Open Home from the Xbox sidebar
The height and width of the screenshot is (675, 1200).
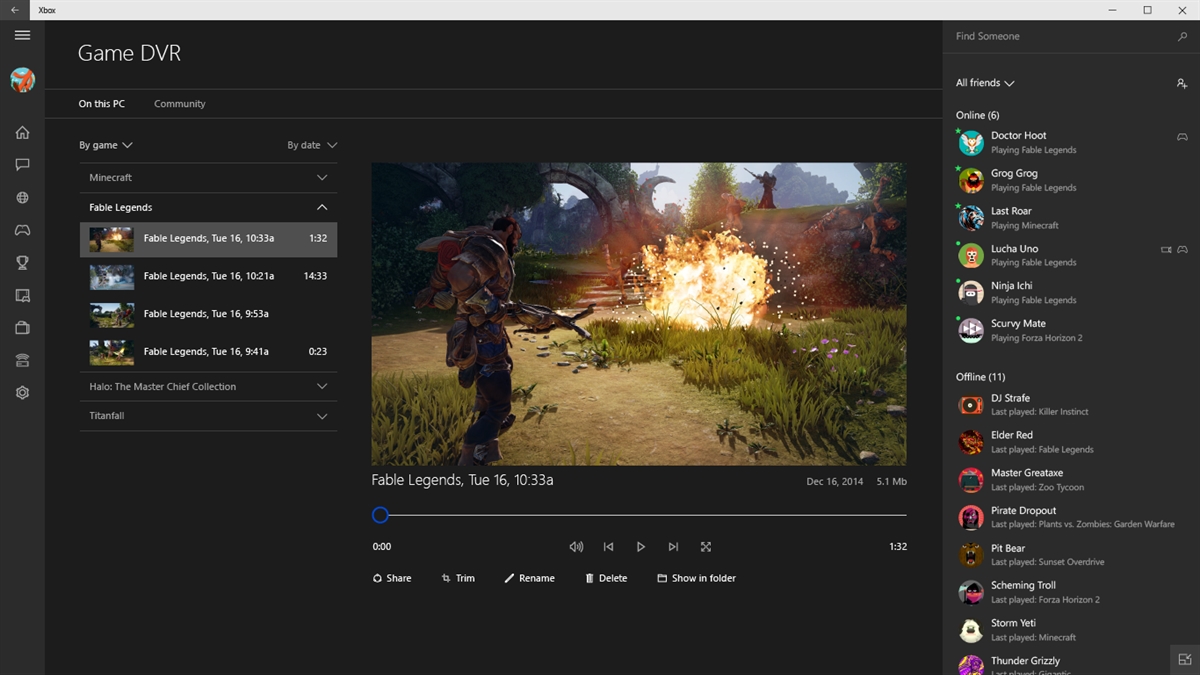tap(22, 132)
